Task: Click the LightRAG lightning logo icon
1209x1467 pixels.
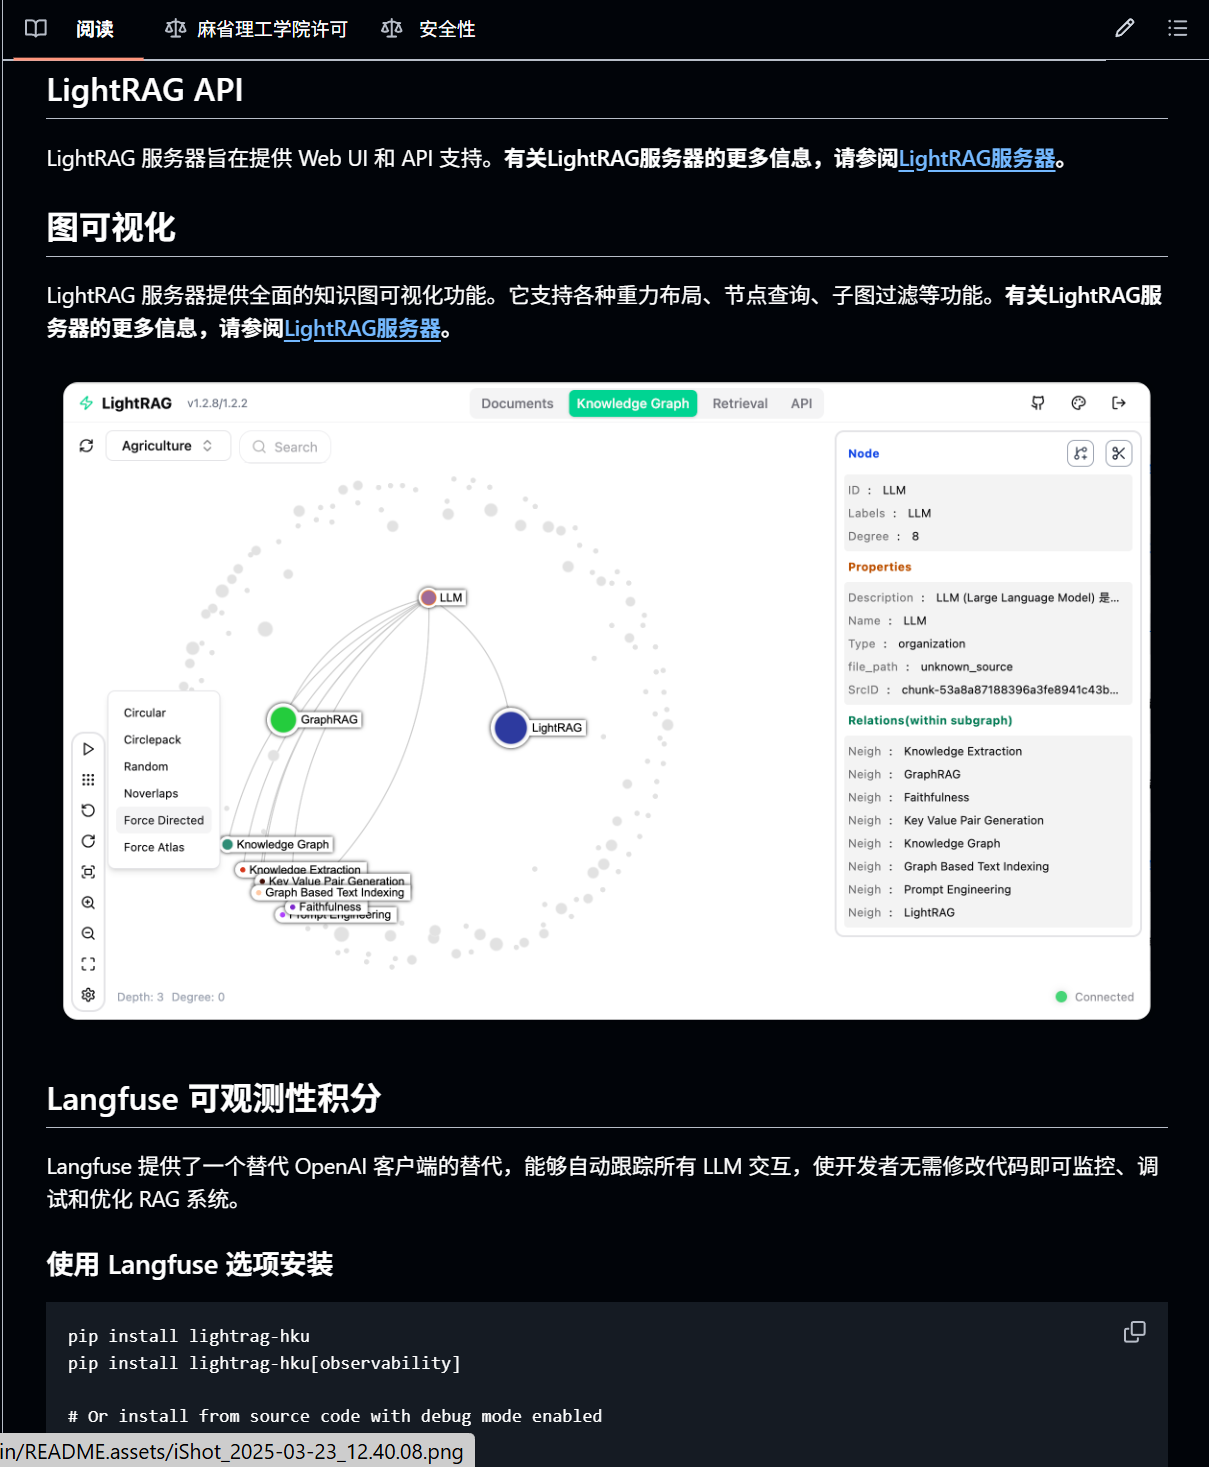Action: 86,403
